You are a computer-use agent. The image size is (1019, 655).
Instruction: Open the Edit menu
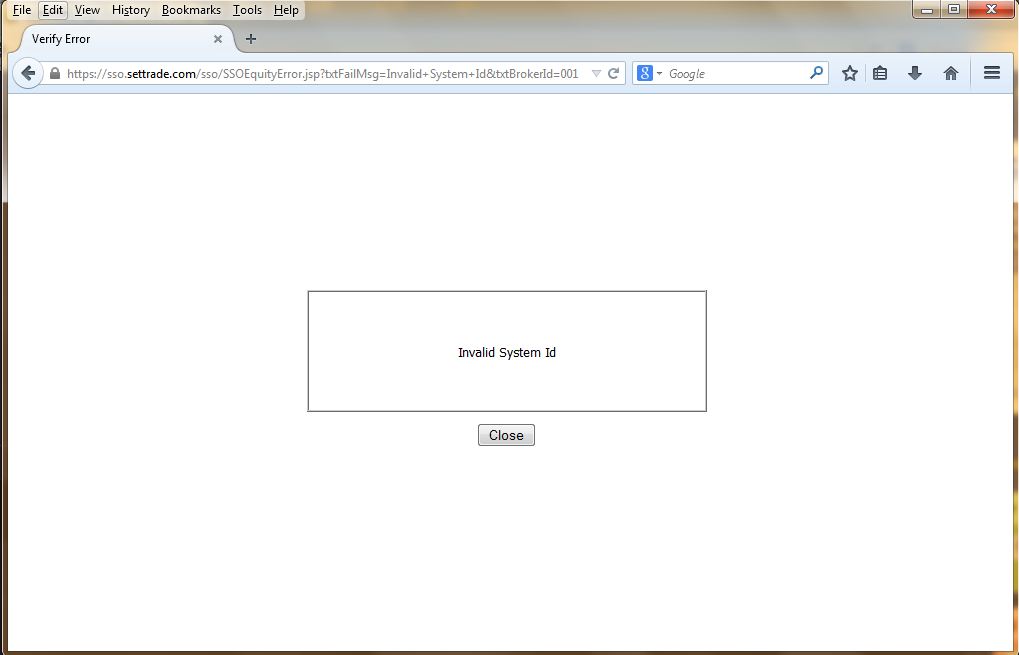coord(53,10)
